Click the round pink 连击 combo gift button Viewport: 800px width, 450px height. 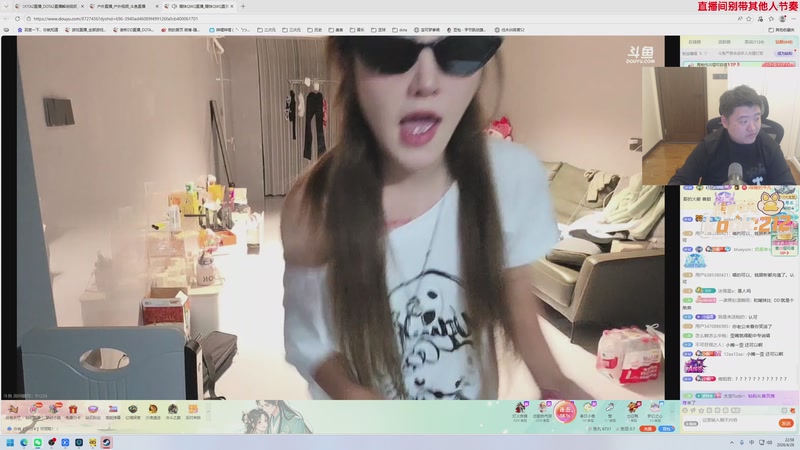point(564,411)
